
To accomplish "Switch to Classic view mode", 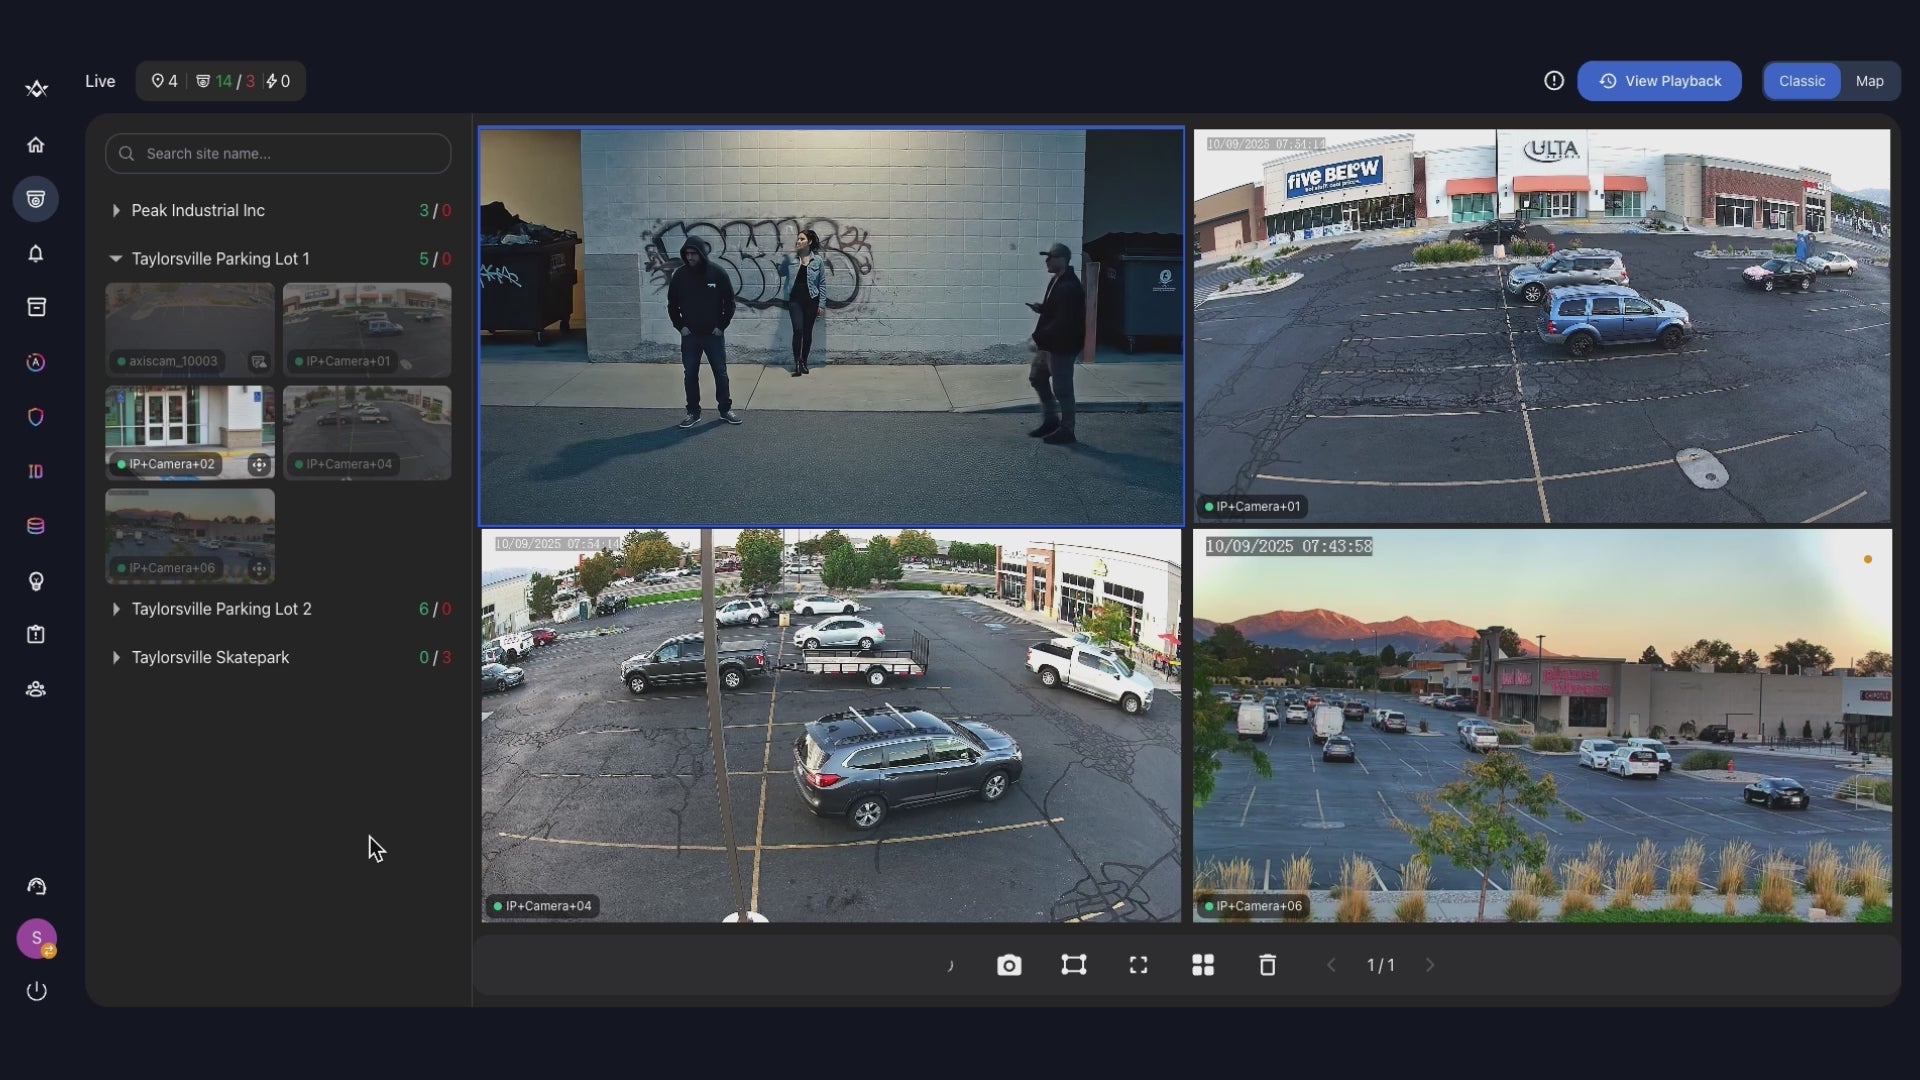I will pyautogui.click(x=1801, y=81).
